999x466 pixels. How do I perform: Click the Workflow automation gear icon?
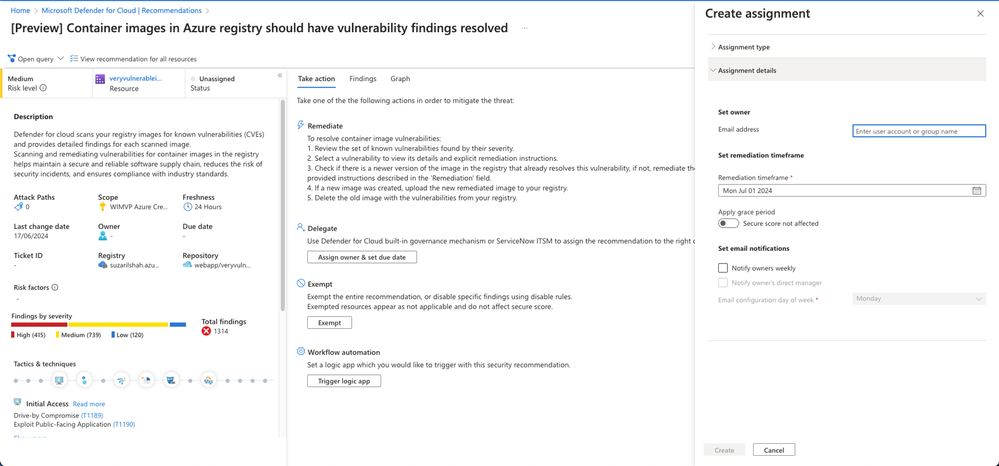point(301,352)
